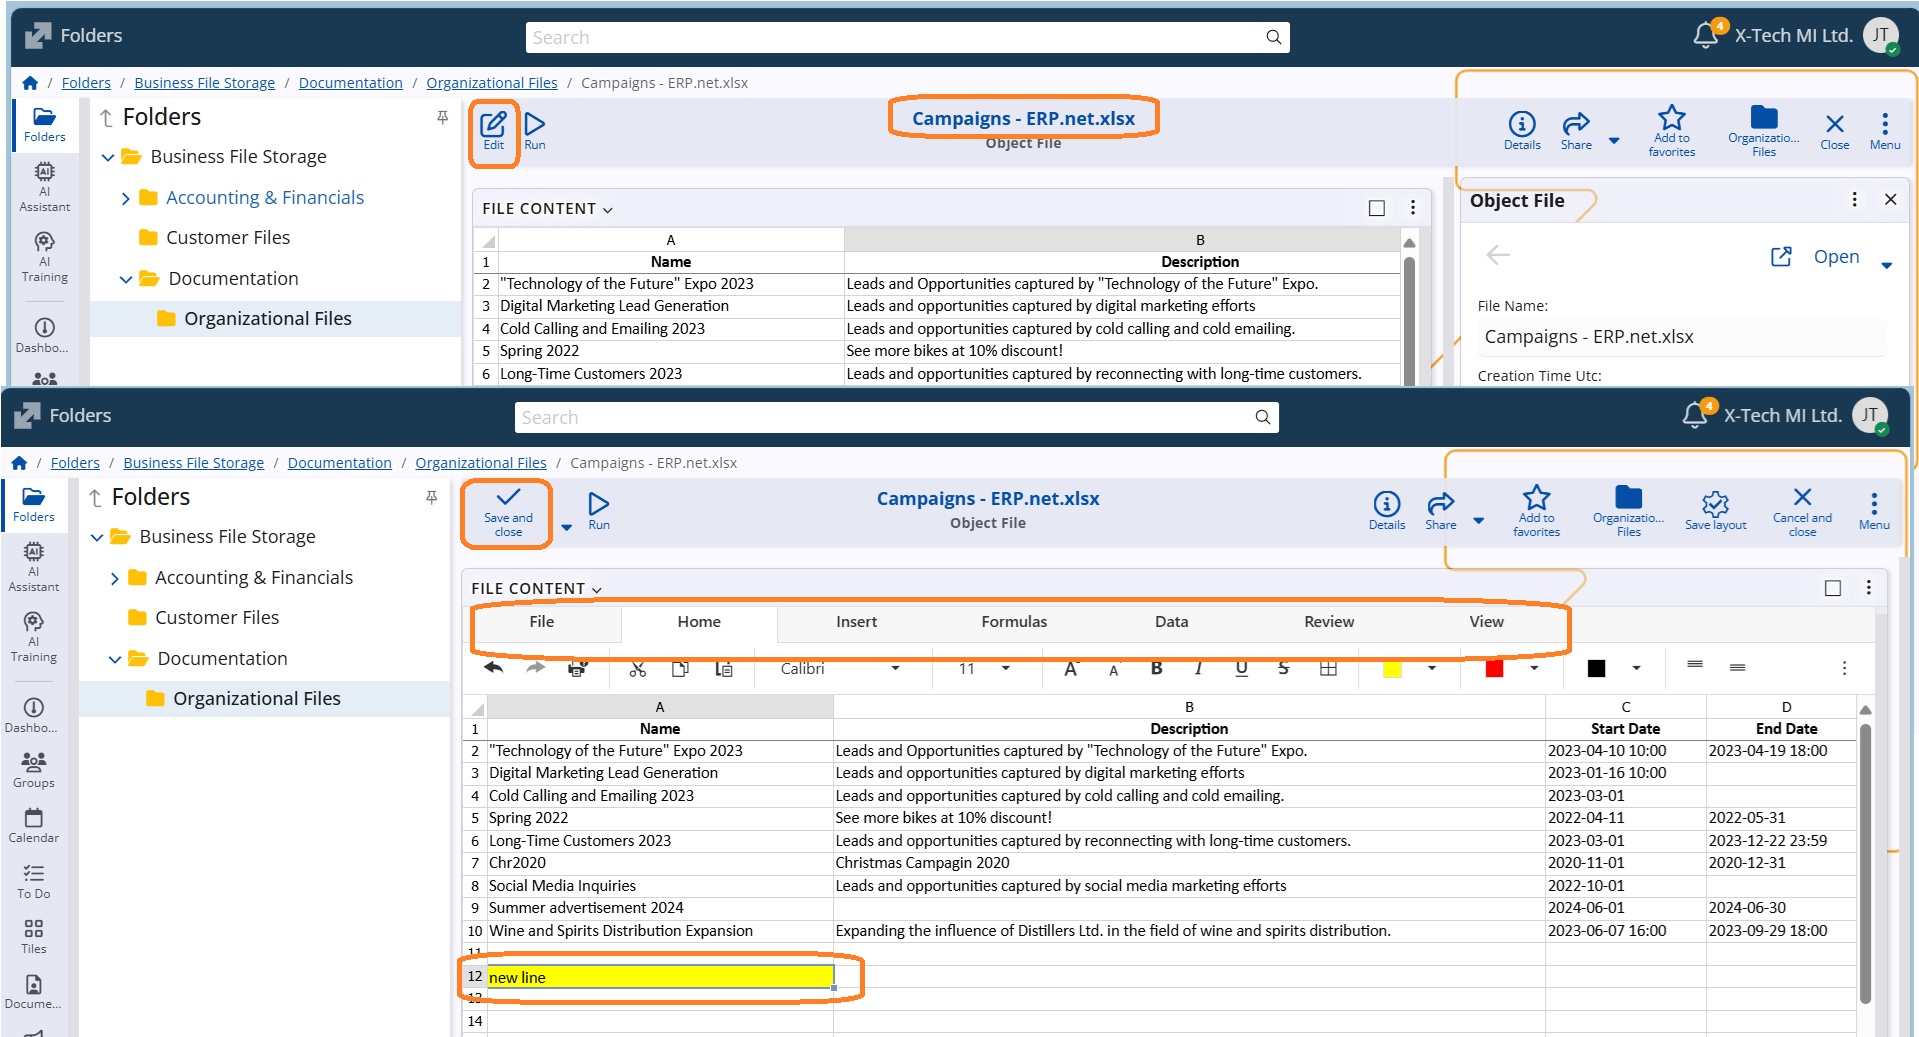Toggle File Content maximize square in read-only view

(x=1377, y=208)
